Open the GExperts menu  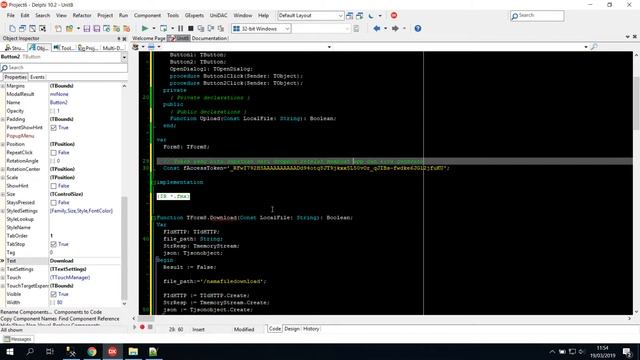point(194,16)
